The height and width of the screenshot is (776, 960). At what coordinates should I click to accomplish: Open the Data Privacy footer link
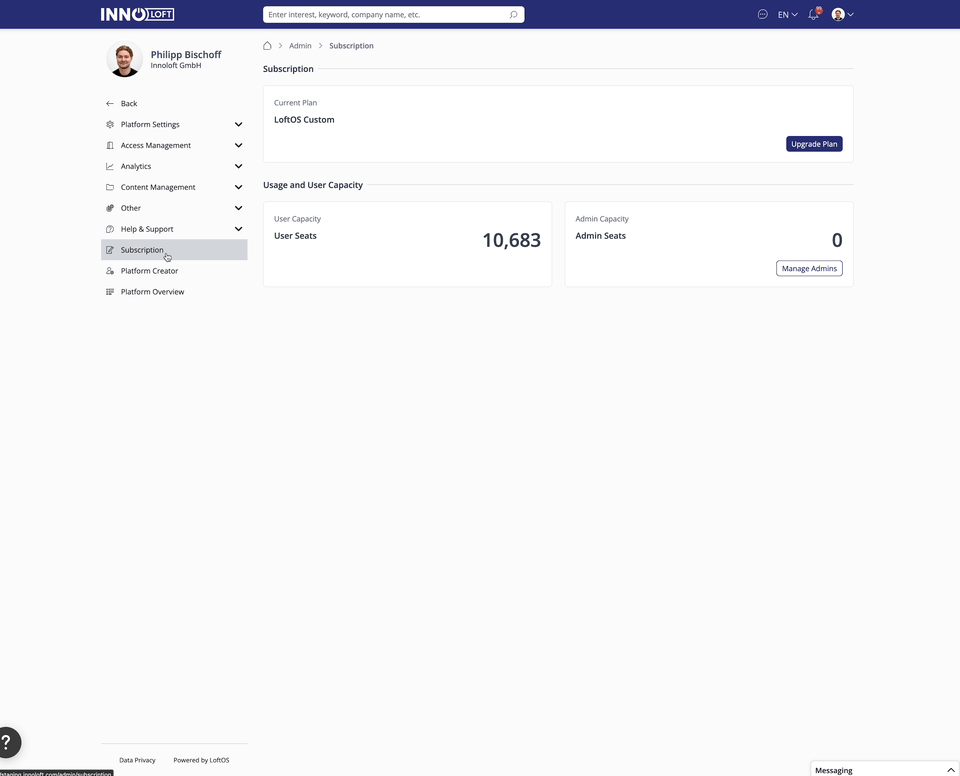click(x=137, y=760)
